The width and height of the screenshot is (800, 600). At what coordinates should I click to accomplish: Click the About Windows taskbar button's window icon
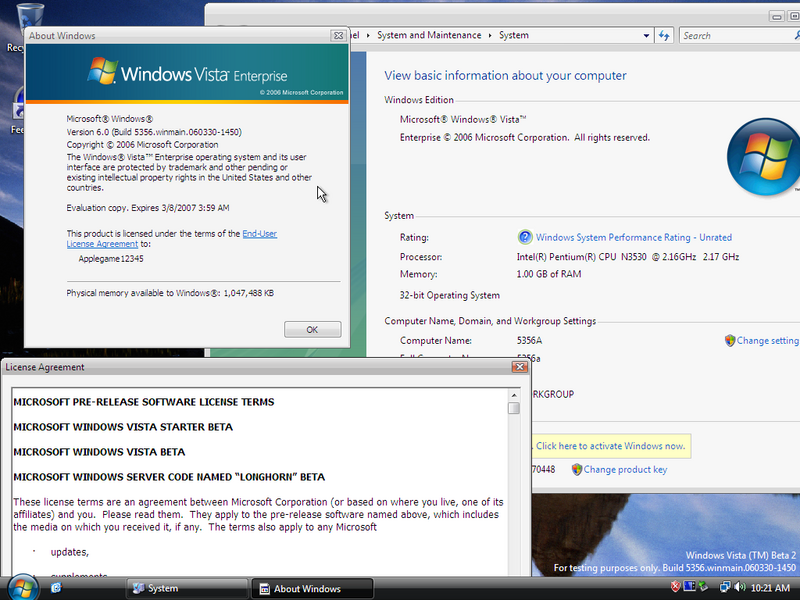point(264,589)
